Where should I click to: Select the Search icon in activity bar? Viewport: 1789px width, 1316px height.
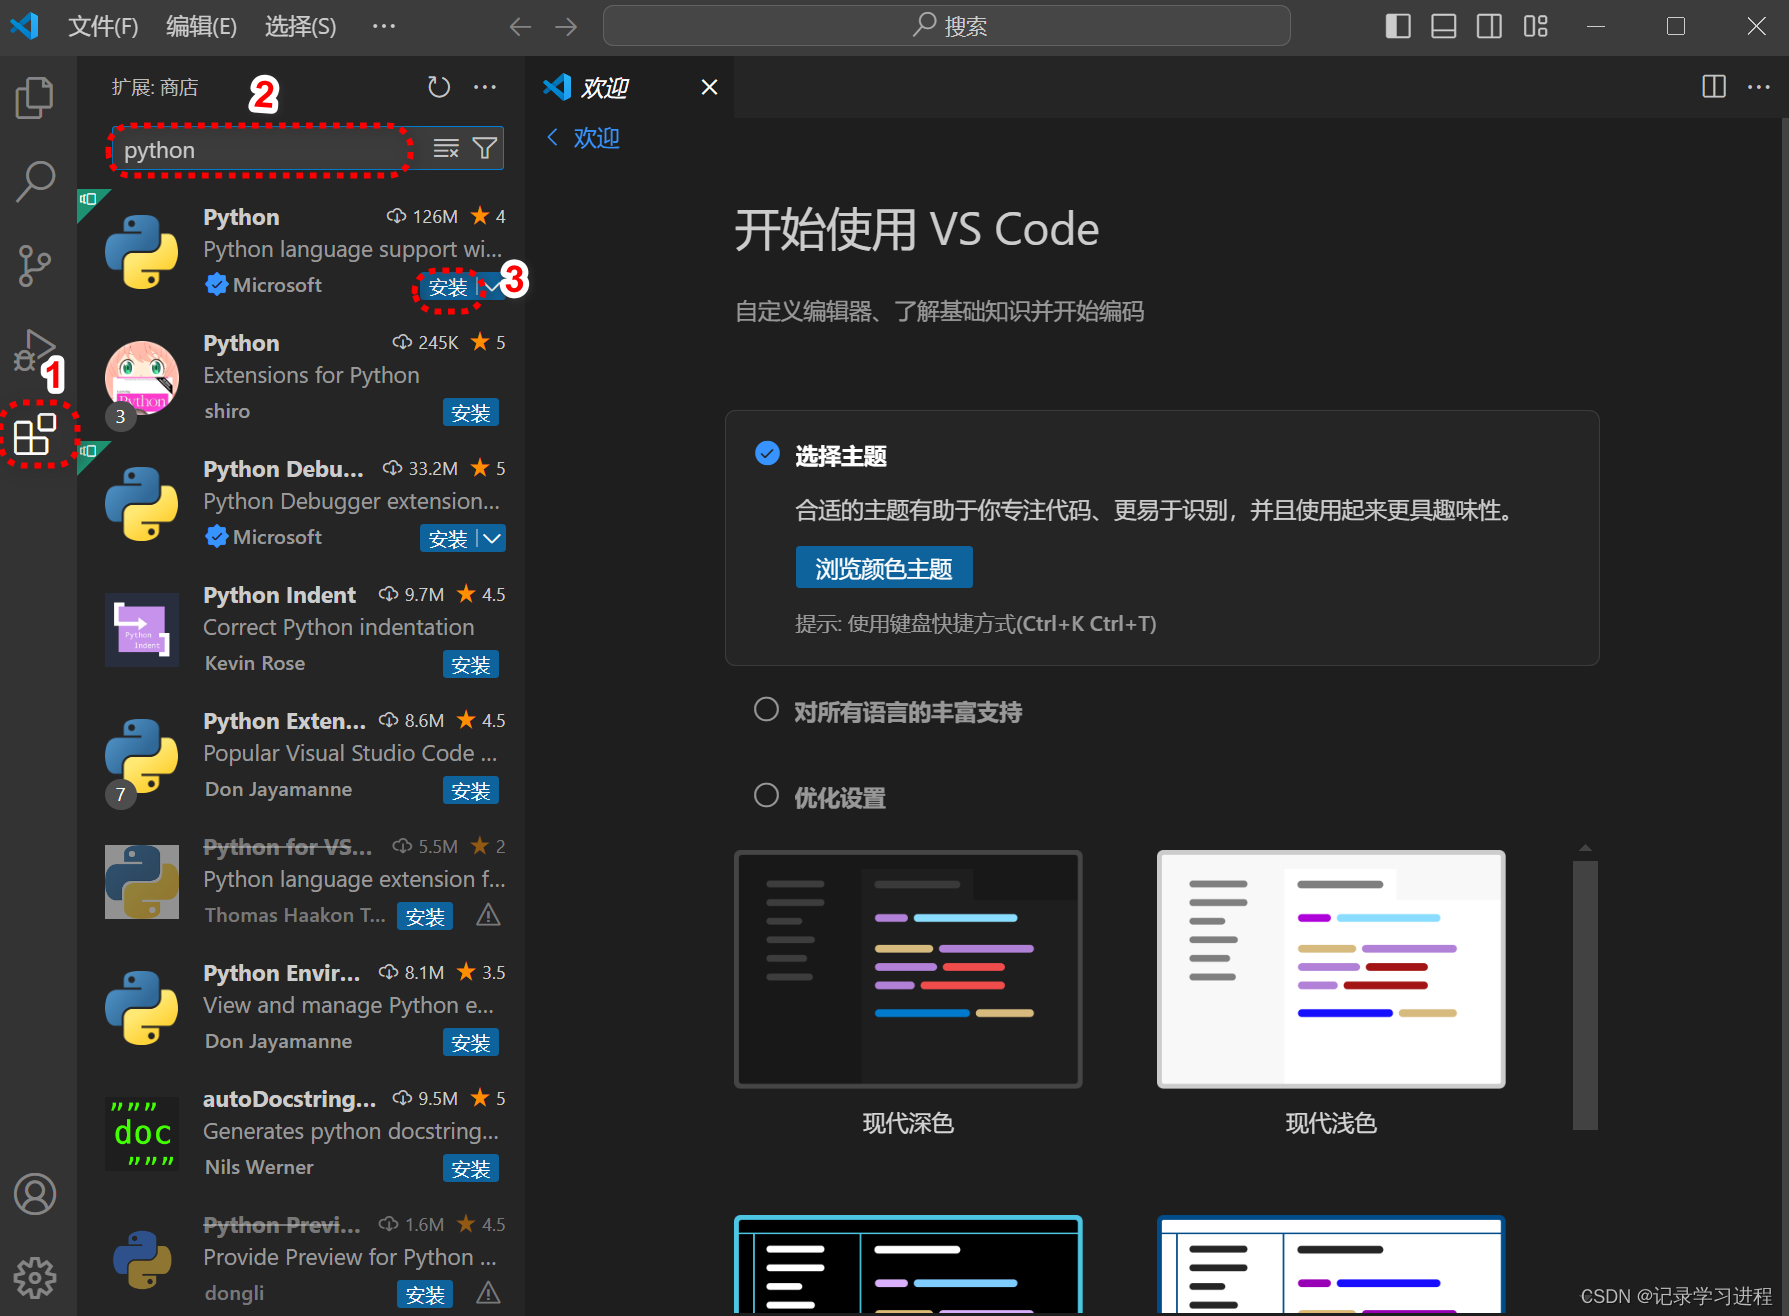(x=35, y=181)
